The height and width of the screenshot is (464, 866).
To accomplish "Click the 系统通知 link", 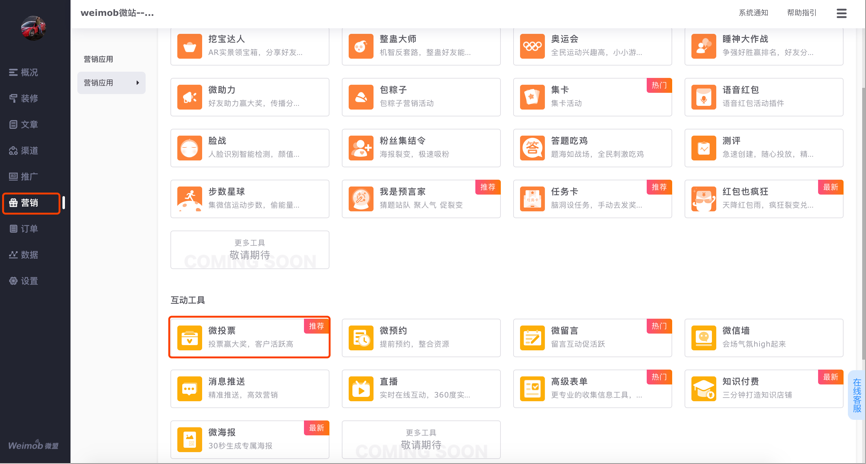I will pyautogui.click(x=753, y=13).
